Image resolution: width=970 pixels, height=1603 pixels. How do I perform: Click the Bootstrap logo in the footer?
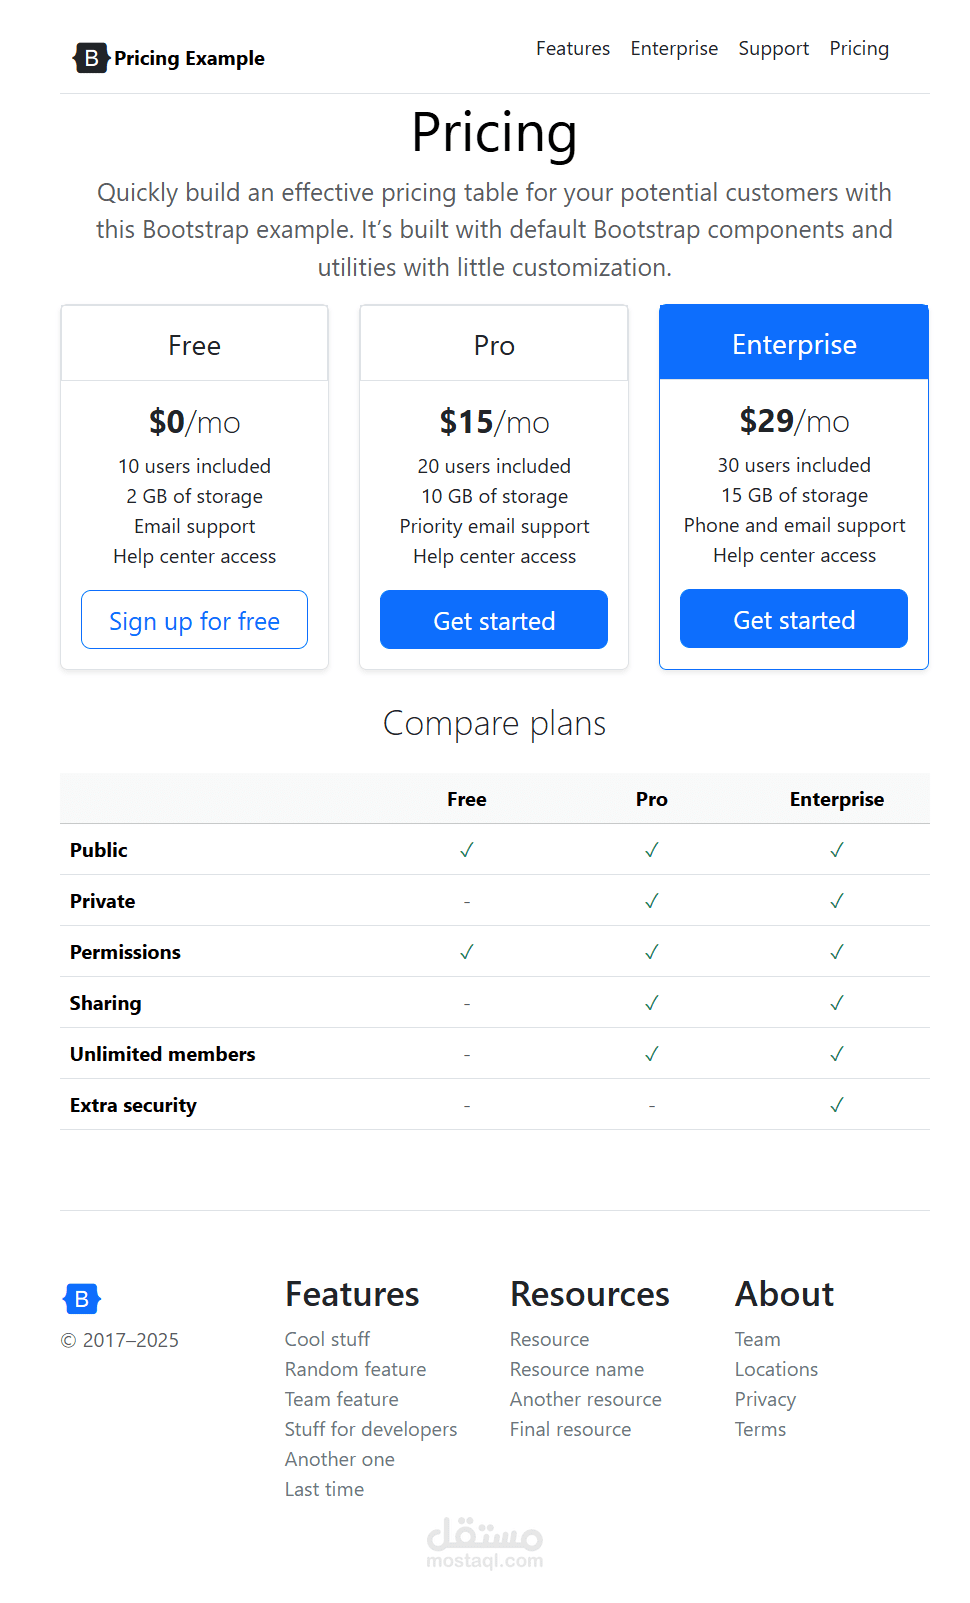coord(81,1299)
